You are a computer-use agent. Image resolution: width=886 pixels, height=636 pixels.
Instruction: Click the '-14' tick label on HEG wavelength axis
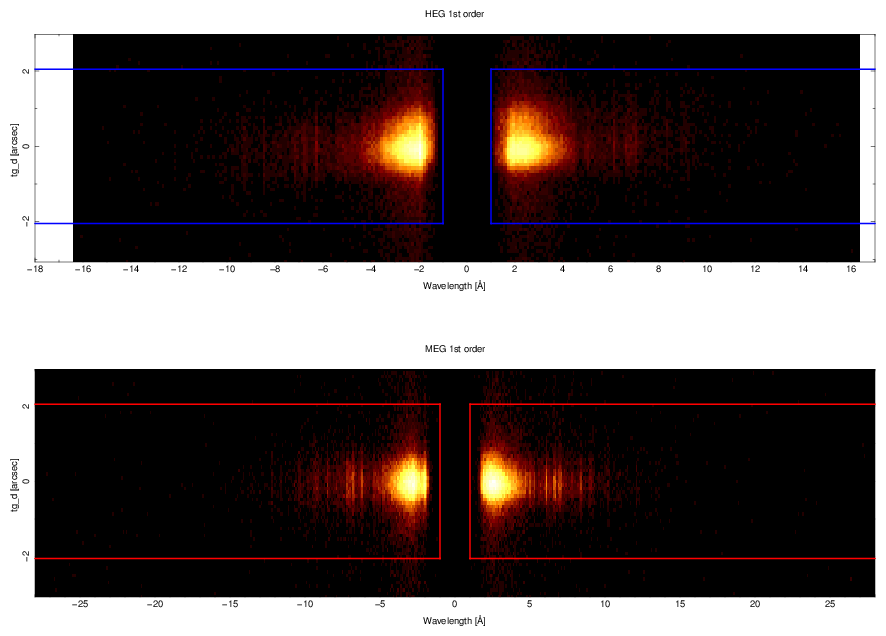(x=131, y=269)
